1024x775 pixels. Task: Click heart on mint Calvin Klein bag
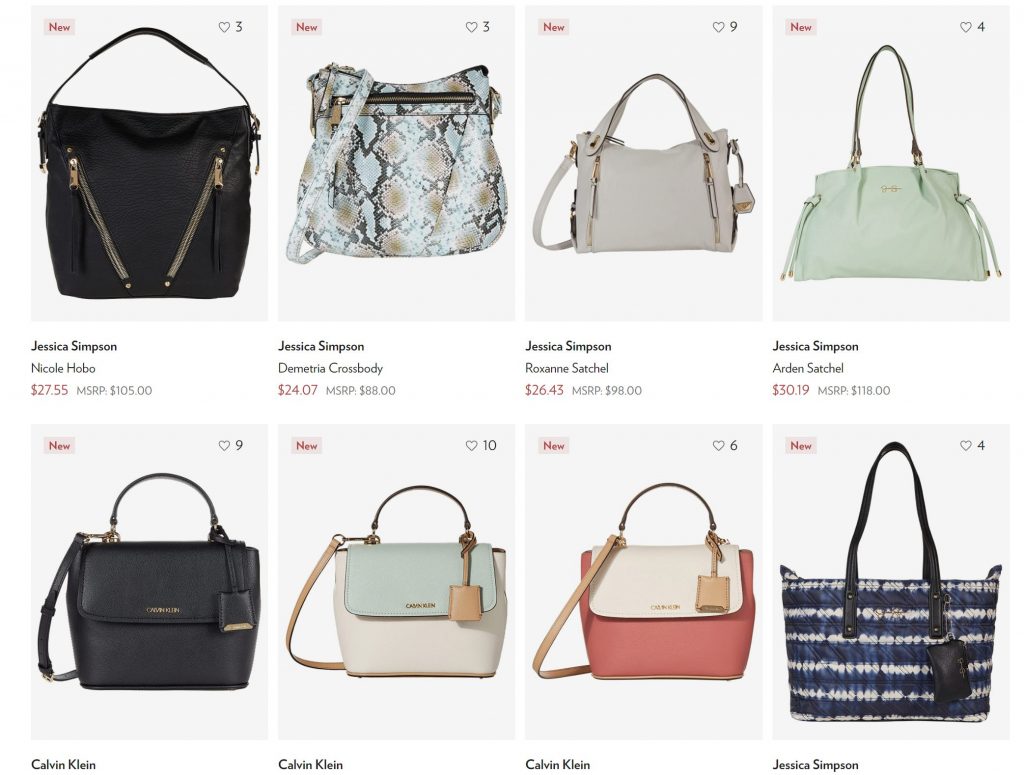point(472,445)
